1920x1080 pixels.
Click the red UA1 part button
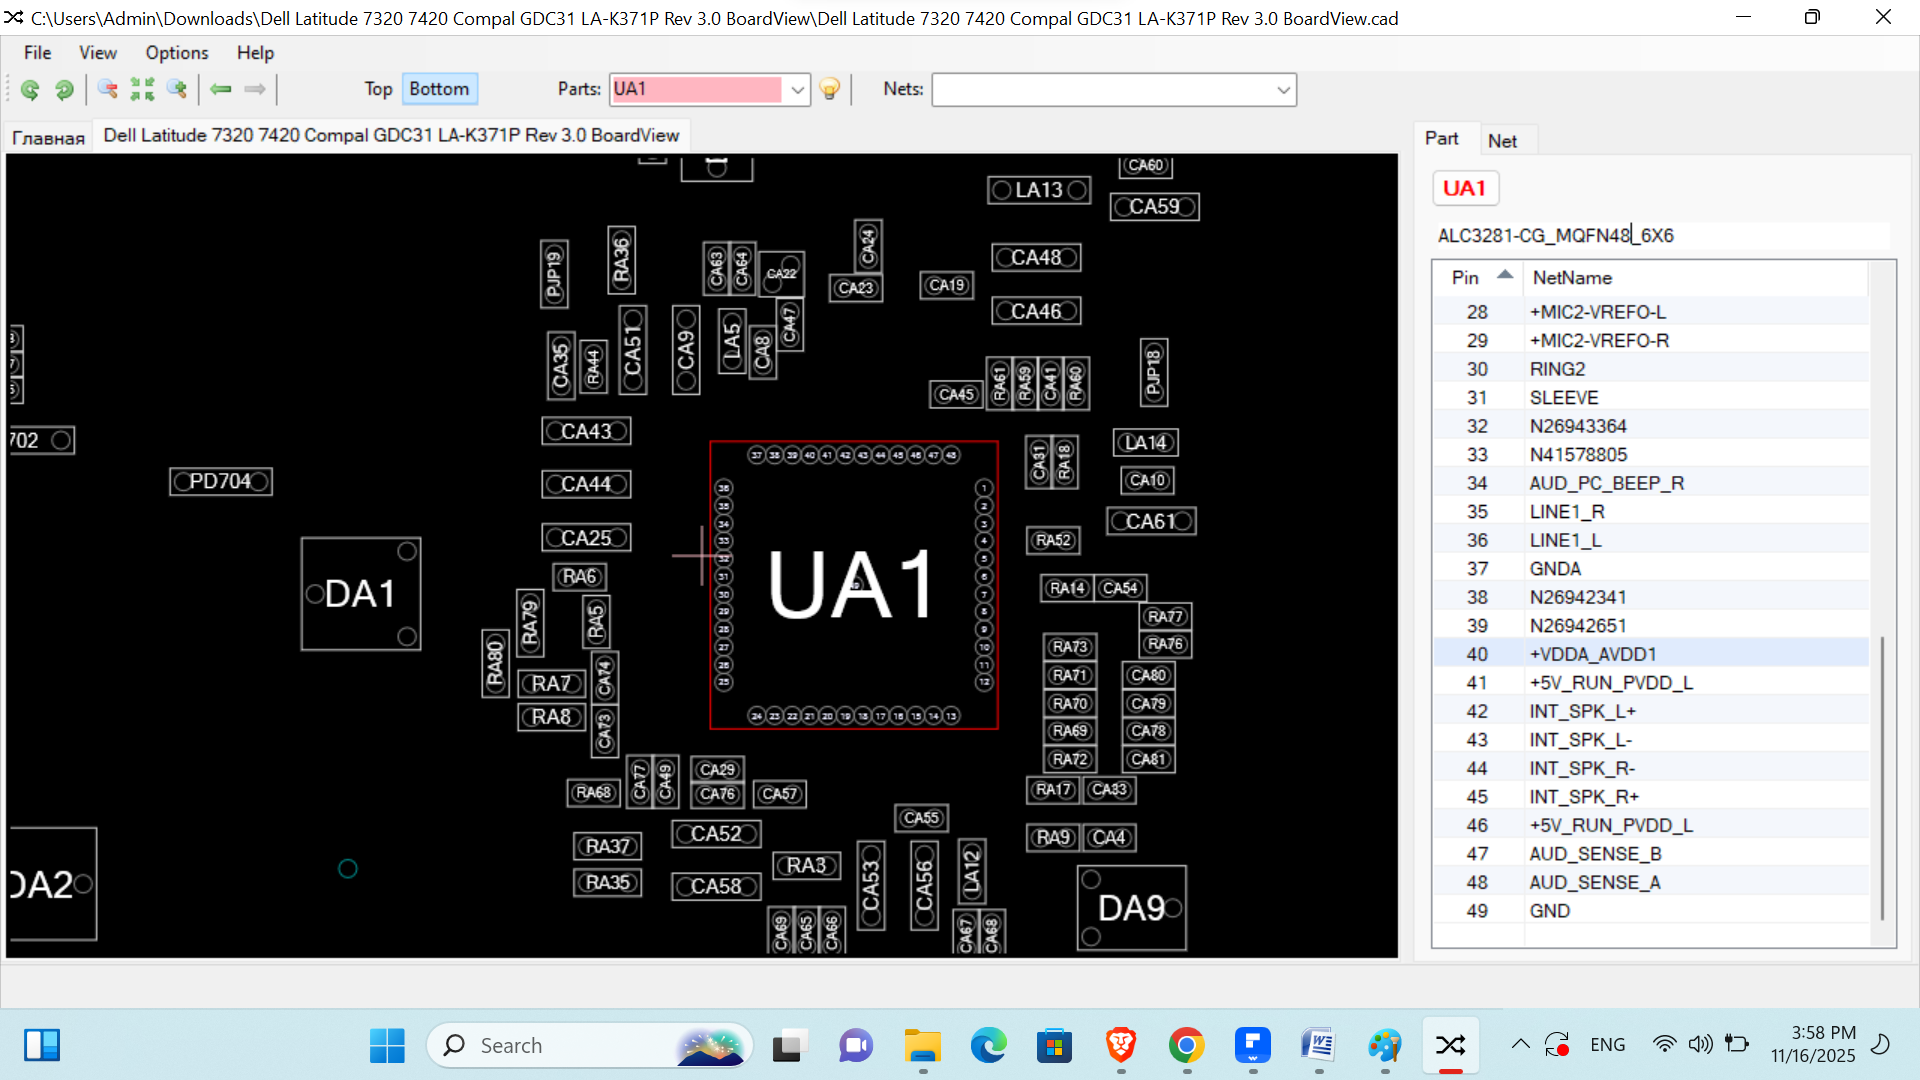click(1464, 188)
